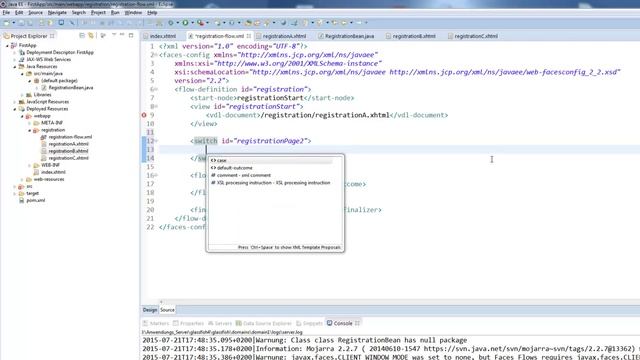Launch Debug with the bug icon
Screen dimensions: 640x360
(171, 23)
